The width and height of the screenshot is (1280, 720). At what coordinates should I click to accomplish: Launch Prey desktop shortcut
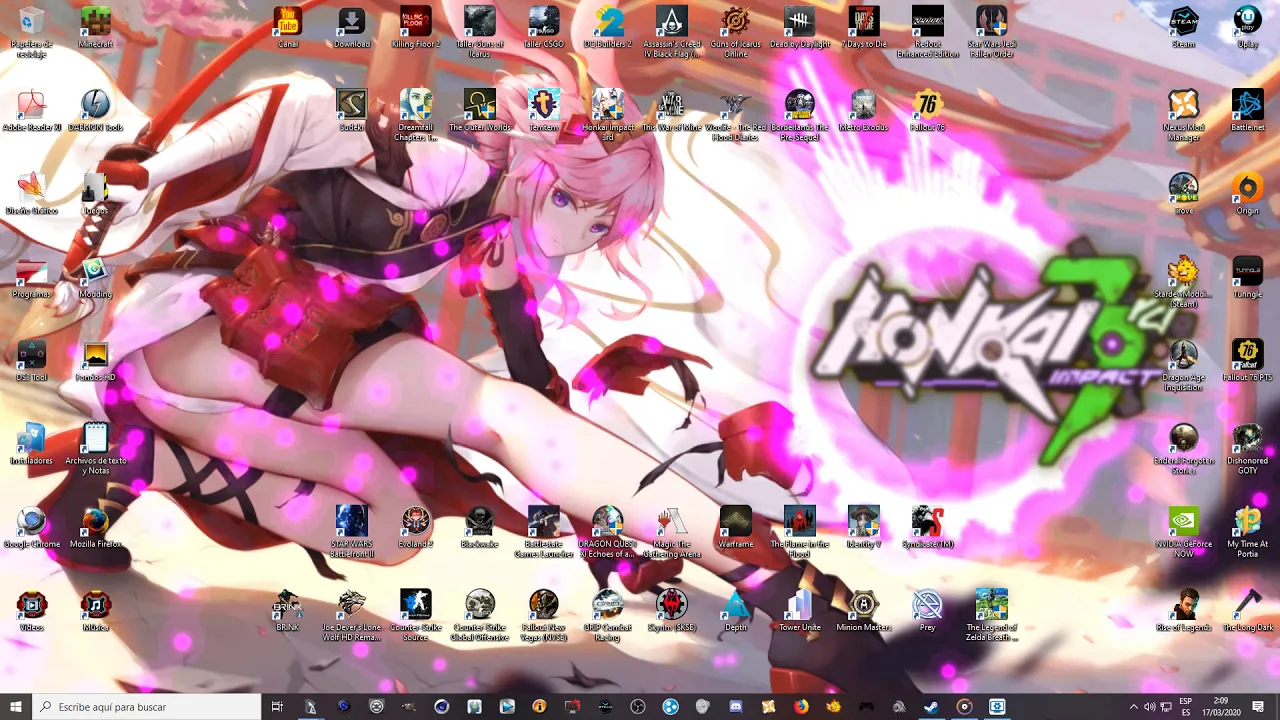coord(928,609)
